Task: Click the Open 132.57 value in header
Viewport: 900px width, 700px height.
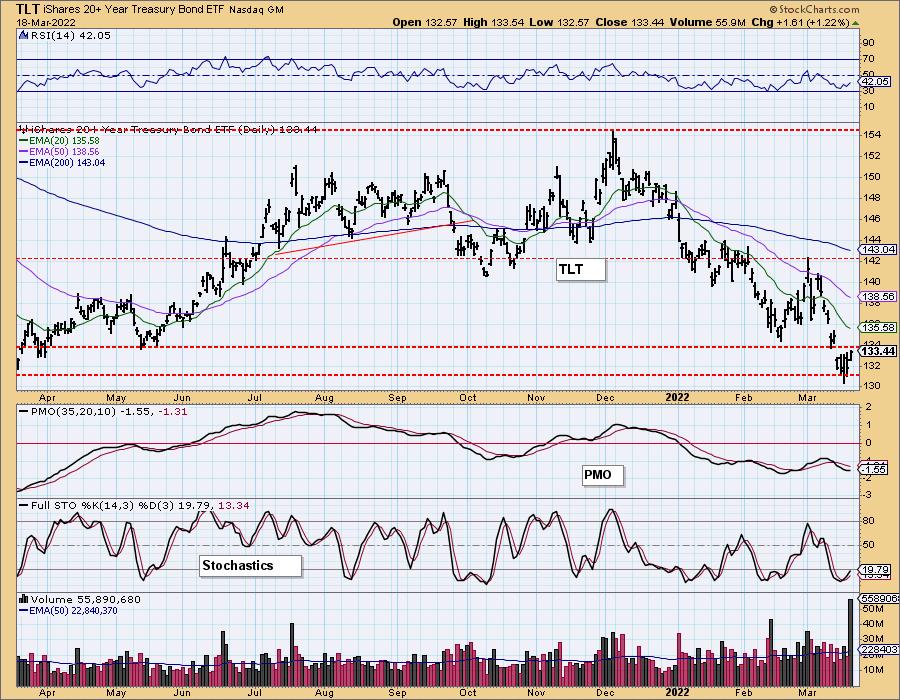Action: click(425, 22)
